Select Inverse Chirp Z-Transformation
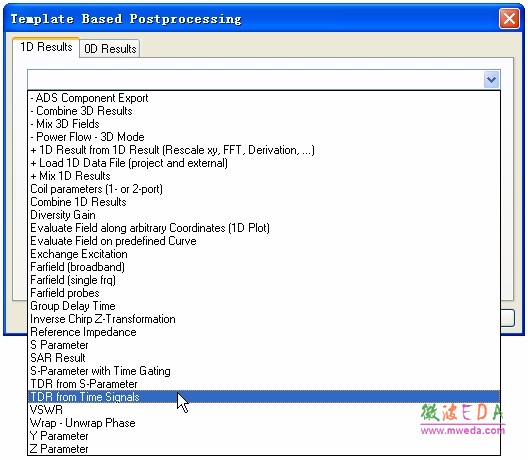Image resolution: width=528 pixels, height=460 pixels. (264, 319)
